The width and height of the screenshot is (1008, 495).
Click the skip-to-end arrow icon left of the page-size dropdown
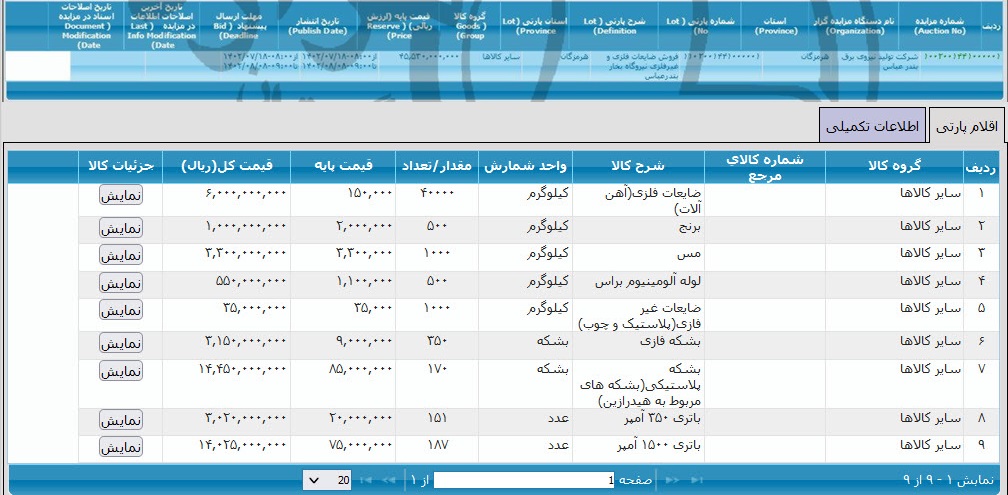coord(366,480)
